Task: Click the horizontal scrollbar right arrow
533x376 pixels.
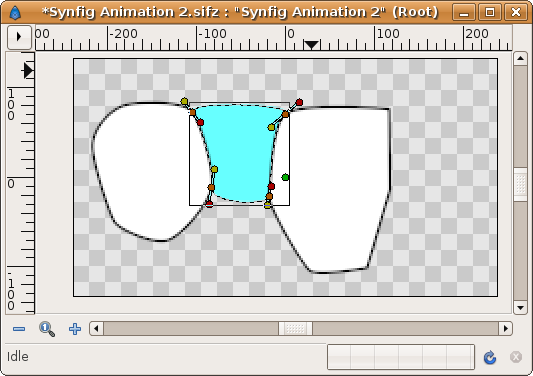Action: 505,329
